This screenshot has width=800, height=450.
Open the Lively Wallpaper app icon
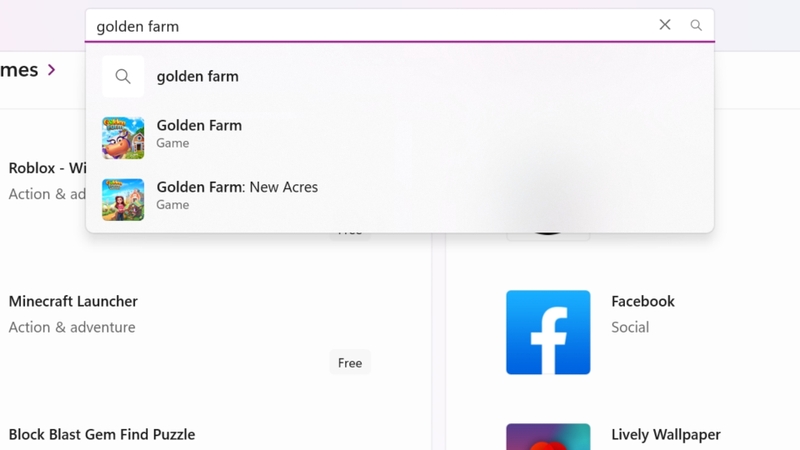548,437
